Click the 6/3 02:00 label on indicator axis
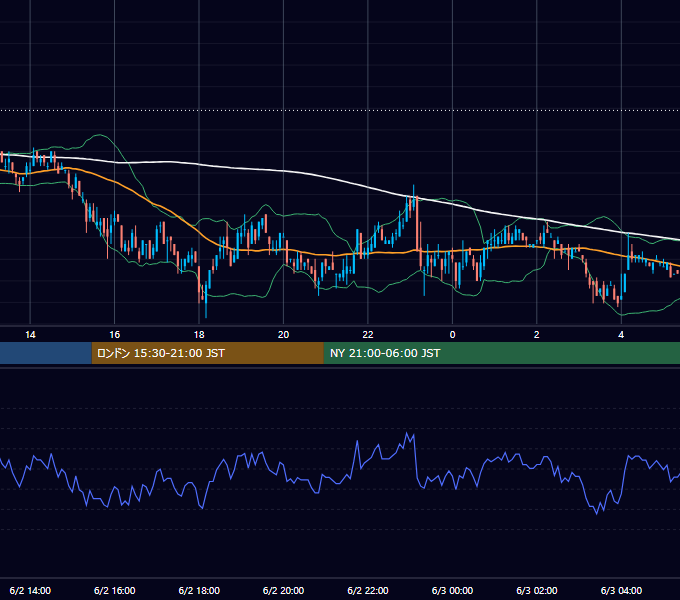Image resolution: width=680 pixels, height=600 pixels. 536,590
